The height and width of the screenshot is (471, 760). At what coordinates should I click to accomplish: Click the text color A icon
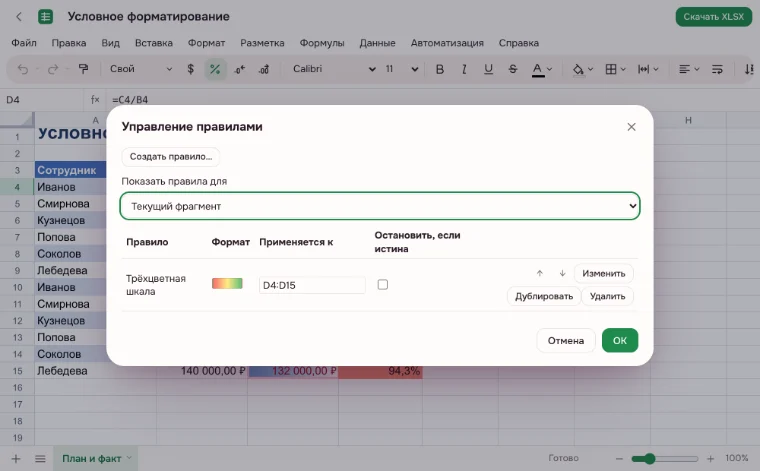coord(538,70)
